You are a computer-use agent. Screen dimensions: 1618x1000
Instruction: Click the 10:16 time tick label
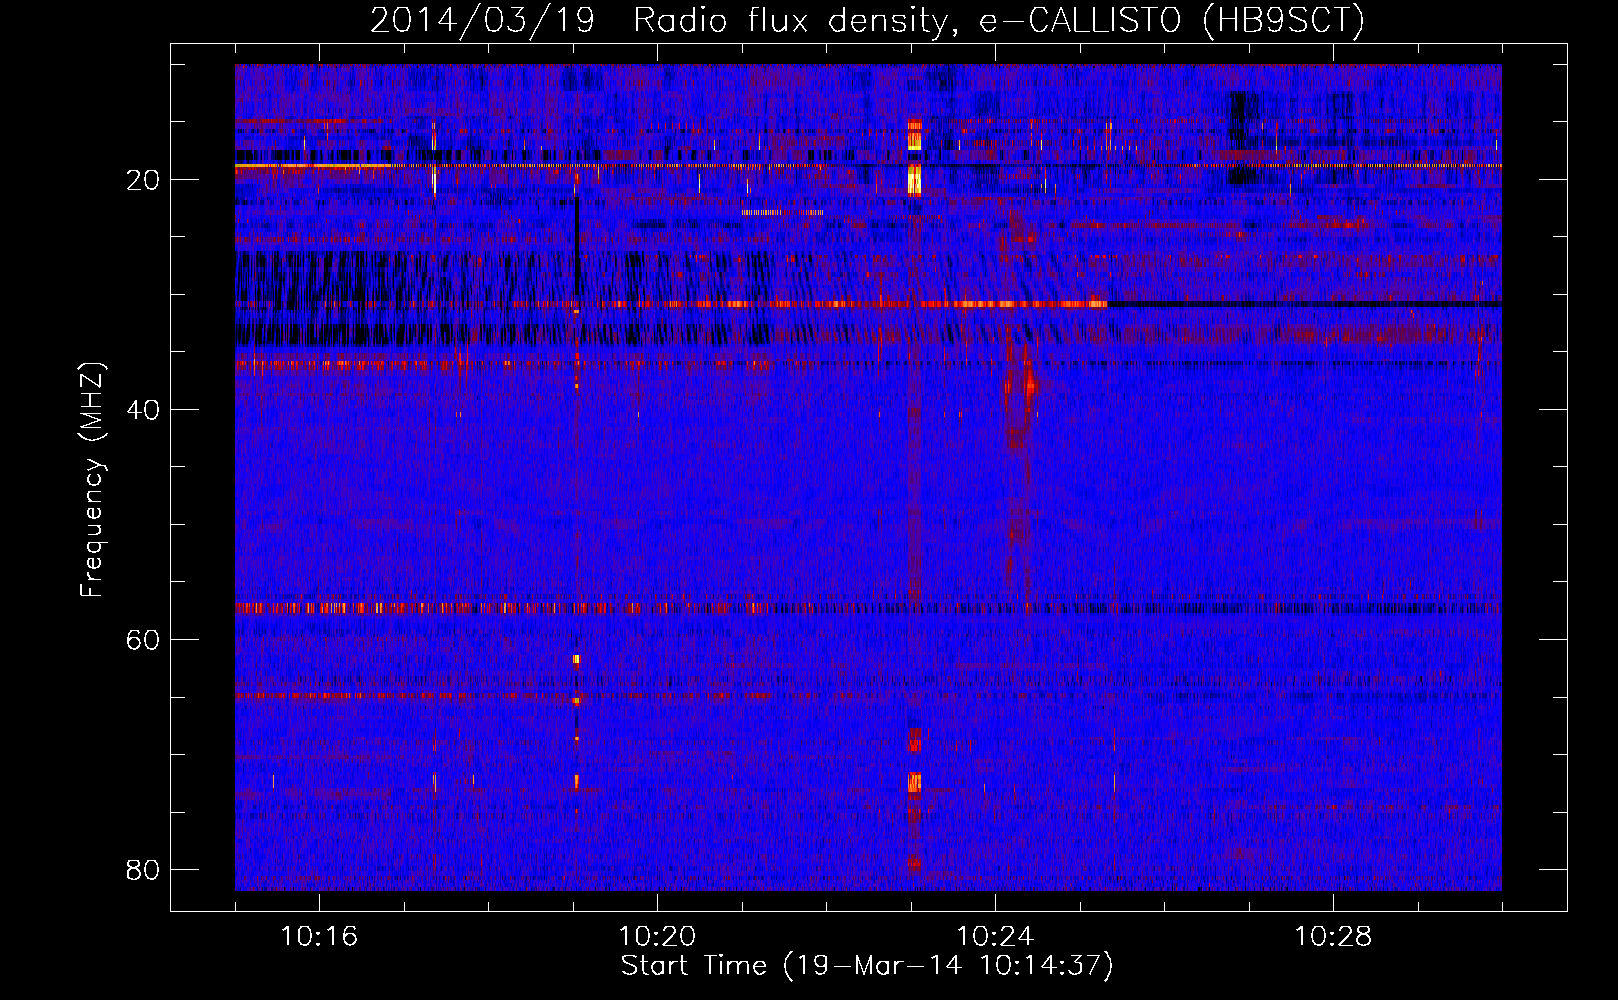[x=319, y=937]
